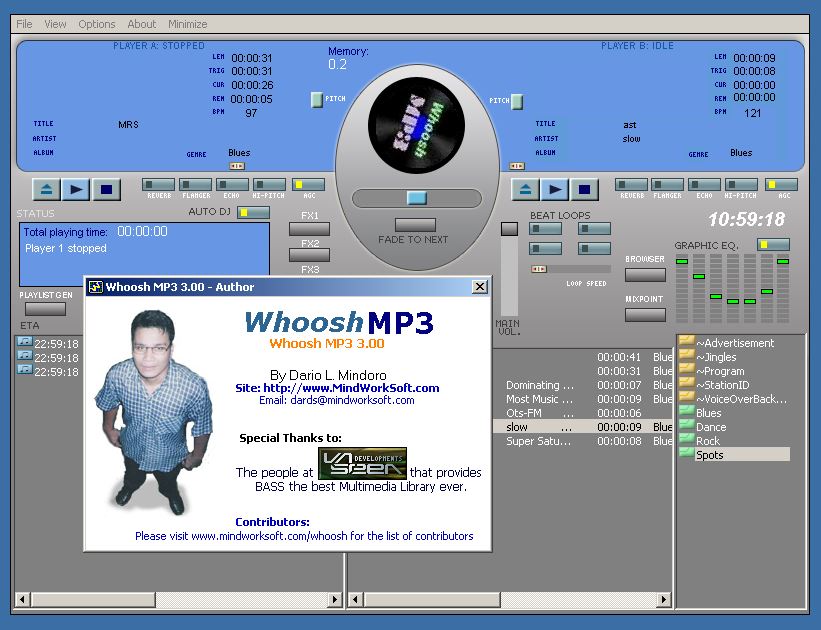
Task: Click the green Rock folder icon
Action: tap(686, 440)
